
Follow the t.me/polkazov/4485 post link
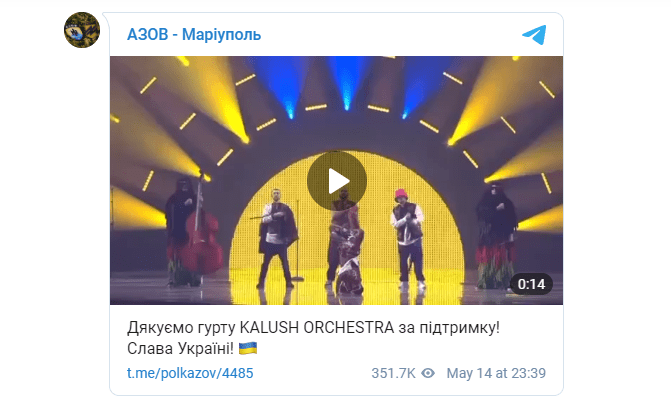coord(190,373)
